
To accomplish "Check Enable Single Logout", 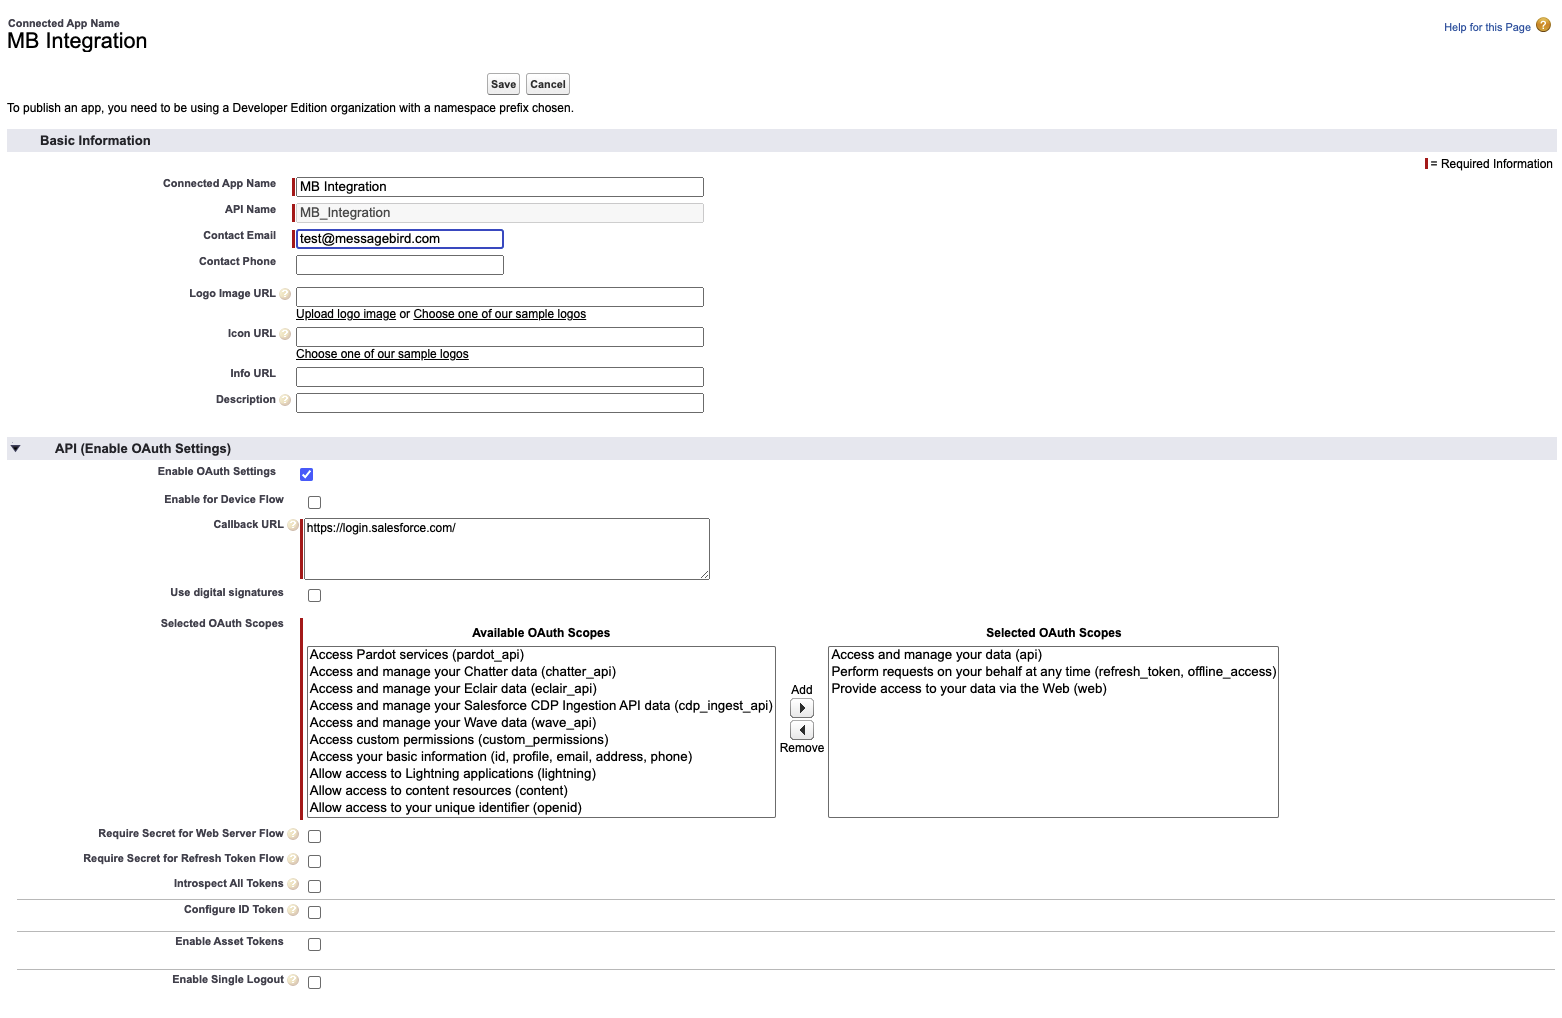I will click(x=314, y=982).
